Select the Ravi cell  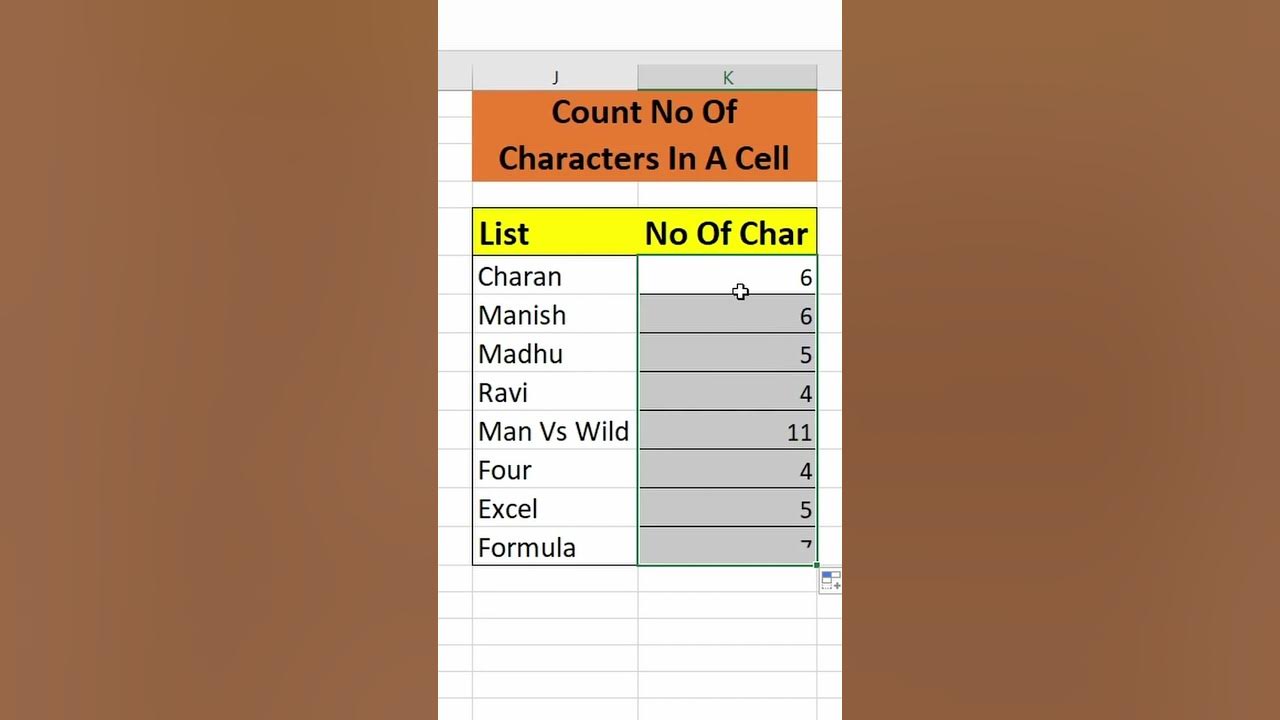555,393
